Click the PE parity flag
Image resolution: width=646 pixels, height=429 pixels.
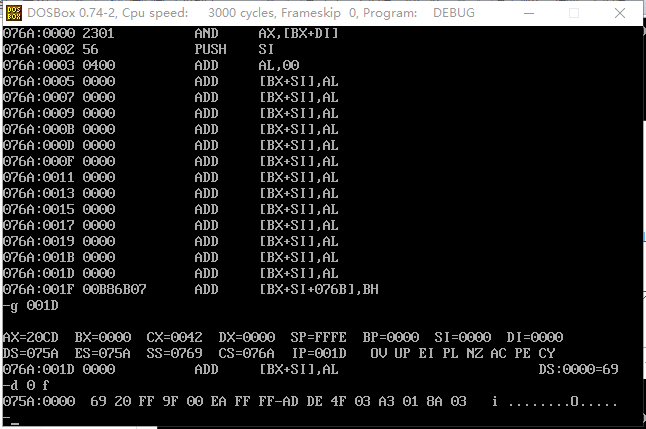[522, 354]
